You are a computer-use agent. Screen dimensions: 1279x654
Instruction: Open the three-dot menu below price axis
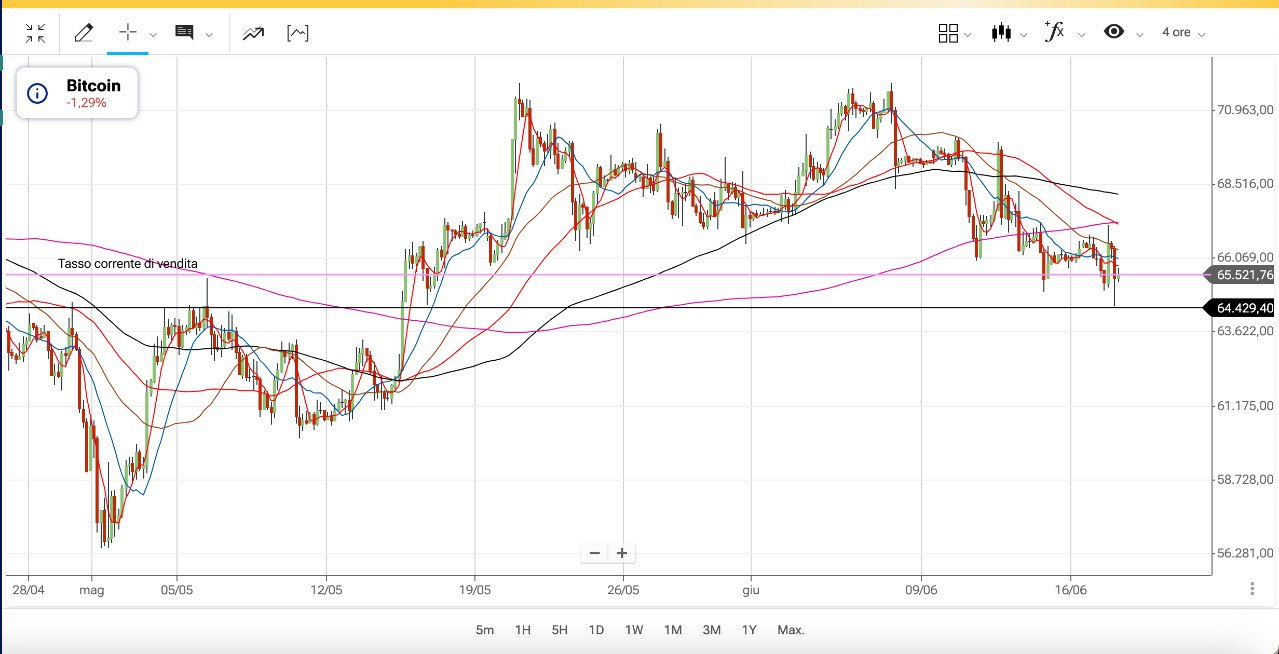click(x=1253, y=589)
